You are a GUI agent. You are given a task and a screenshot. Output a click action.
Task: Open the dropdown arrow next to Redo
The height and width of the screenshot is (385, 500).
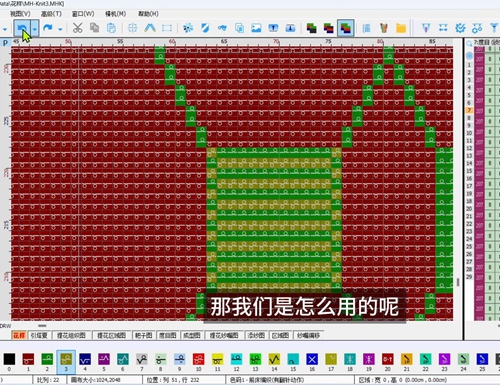(x=60, y=29)
